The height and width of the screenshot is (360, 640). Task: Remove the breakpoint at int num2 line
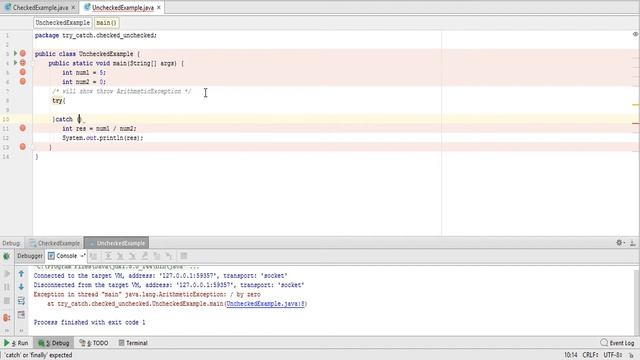click(23, 82)
